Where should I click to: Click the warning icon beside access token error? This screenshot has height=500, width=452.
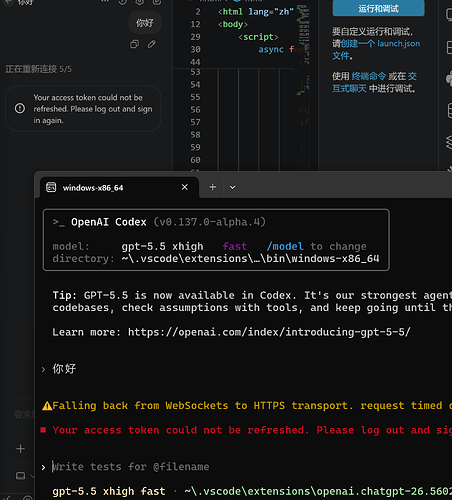pos(20,108)
